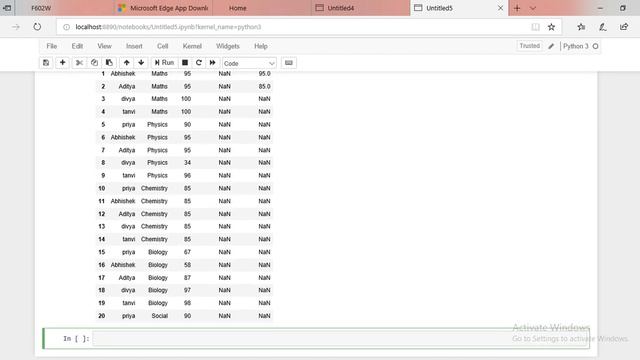Open the reading view book icon
Viewport: 640px width, 360px height.
pos(535,27)
